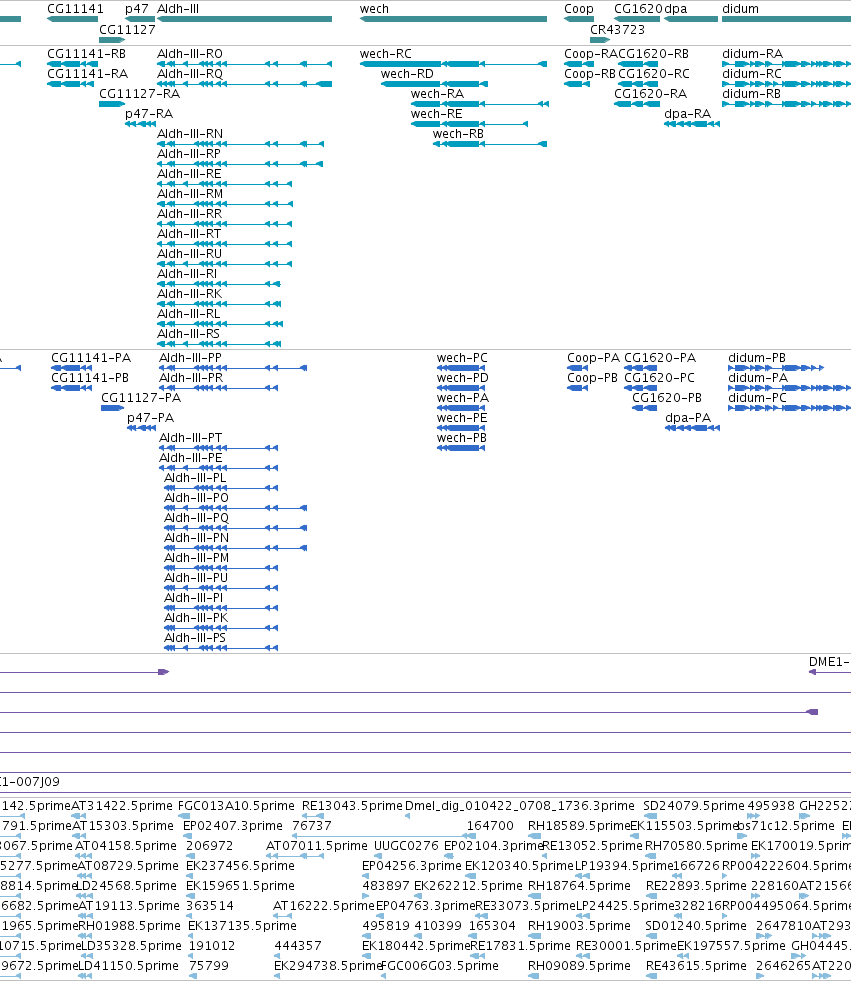Open EST SD01240.5prime

click(x=696, y=926)
